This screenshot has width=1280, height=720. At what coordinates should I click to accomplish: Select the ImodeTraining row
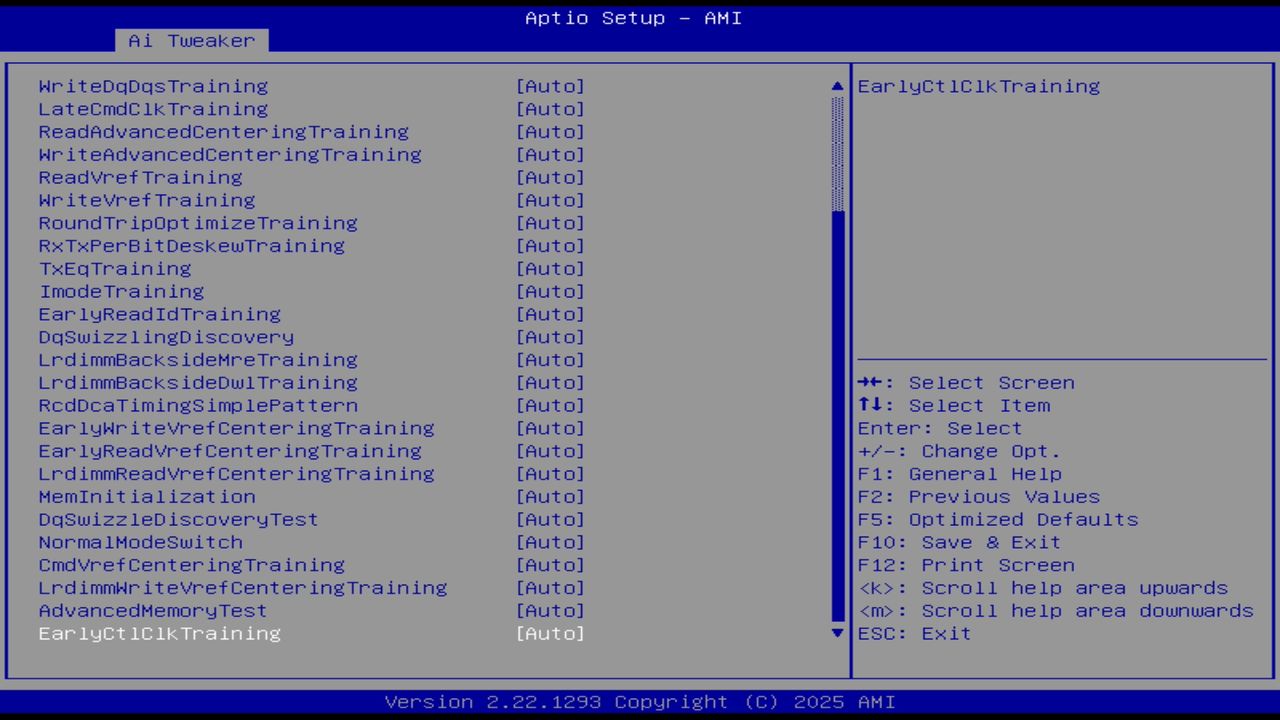[x=120, y=291]
